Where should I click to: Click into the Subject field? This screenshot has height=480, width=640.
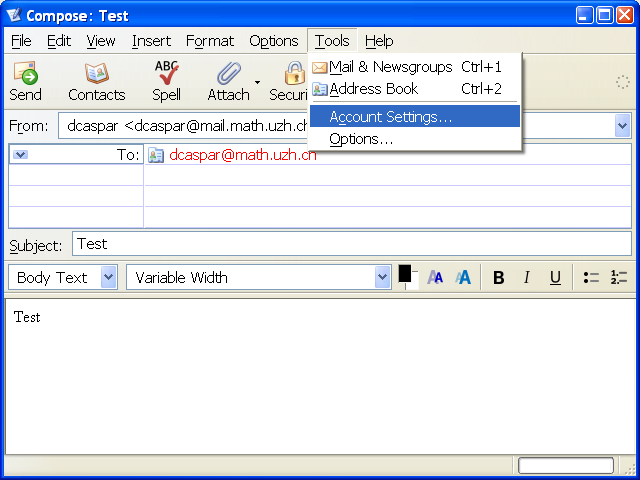point(350,244)
